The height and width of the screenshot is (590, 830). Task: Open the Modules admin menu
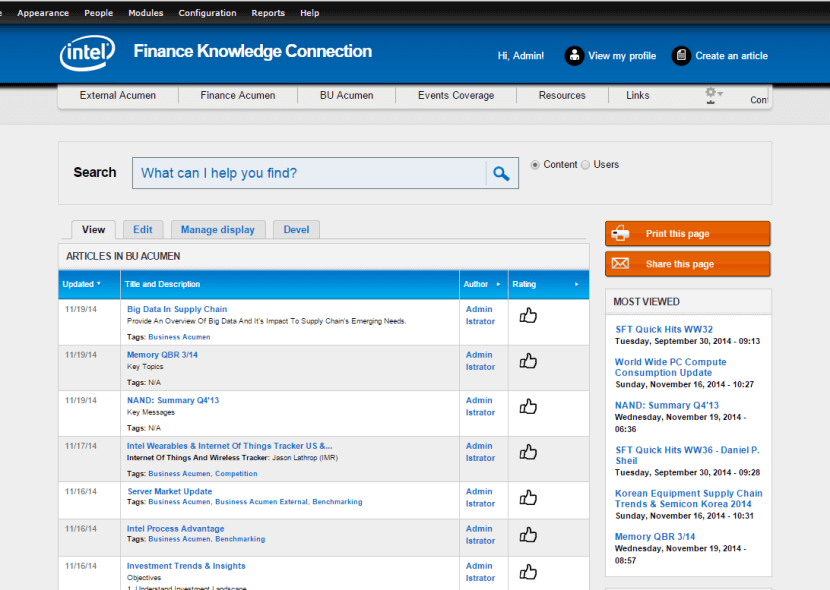[146, 13]
